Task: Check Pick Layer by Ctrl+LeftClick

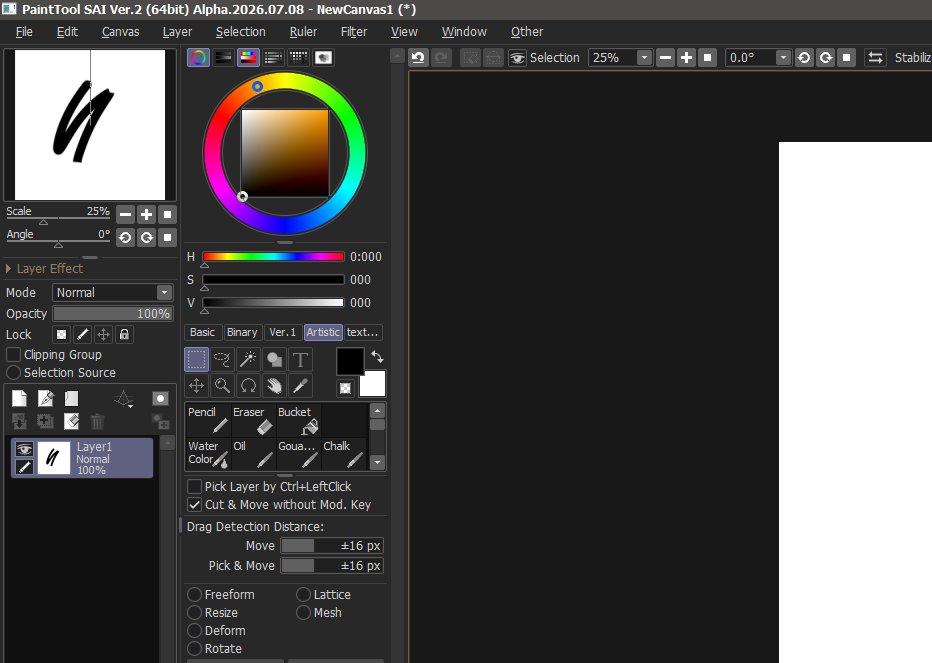Action: [x=194, y=486]
